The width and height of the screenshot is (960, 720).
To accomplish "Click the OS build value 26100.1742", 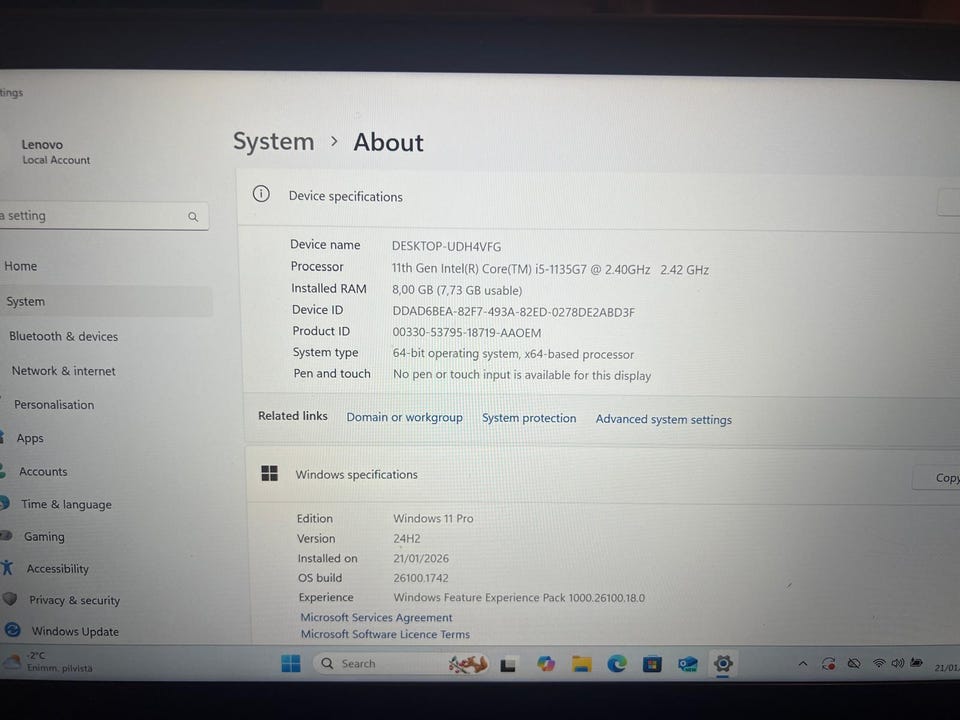I will pos(421,578).
